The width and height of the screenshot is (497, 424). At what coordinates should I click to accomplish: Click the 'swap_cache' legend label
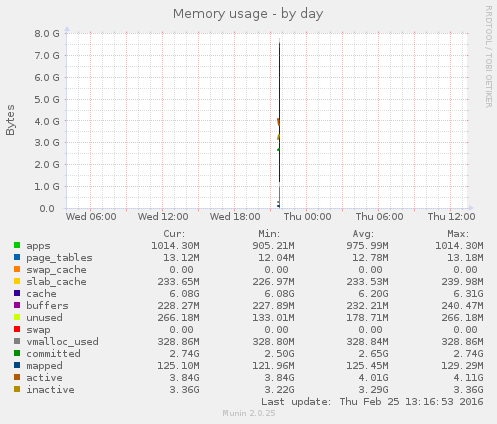coord(56,270)
